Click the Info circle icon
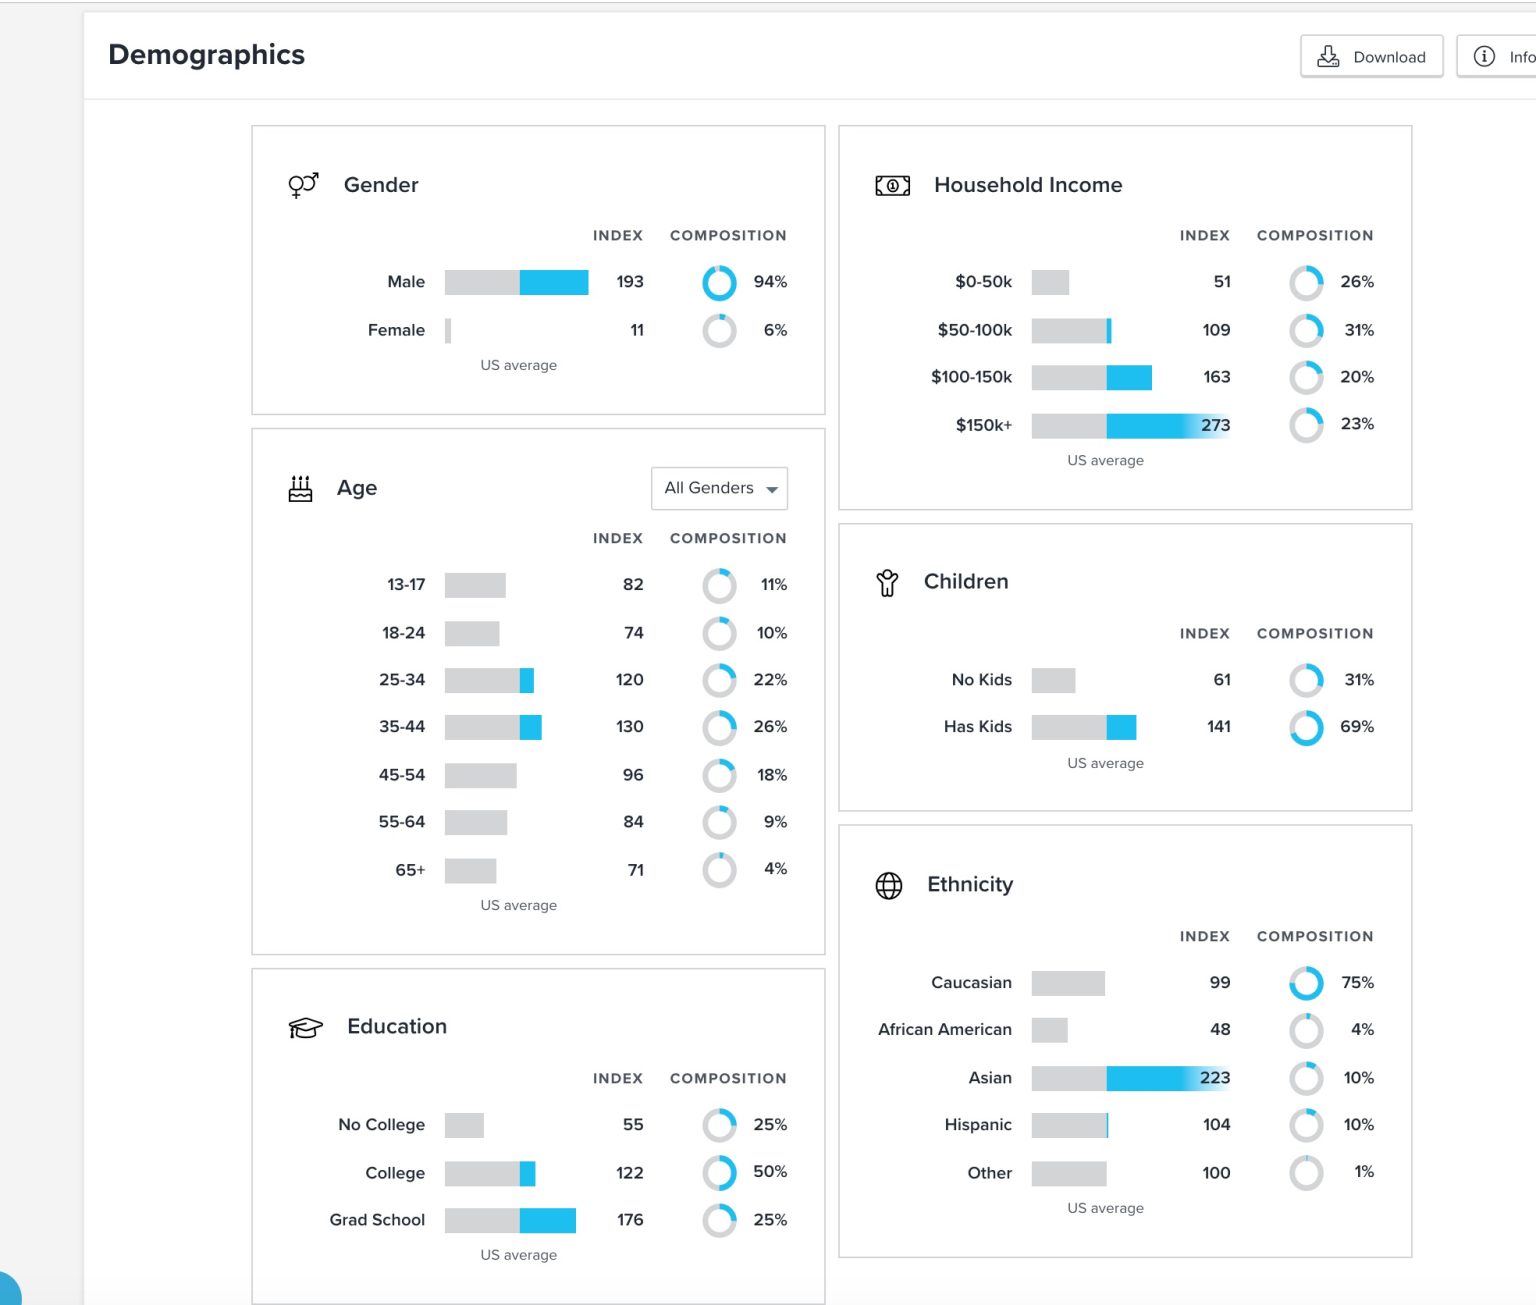1536x1305 pixels. (1484, 57)
